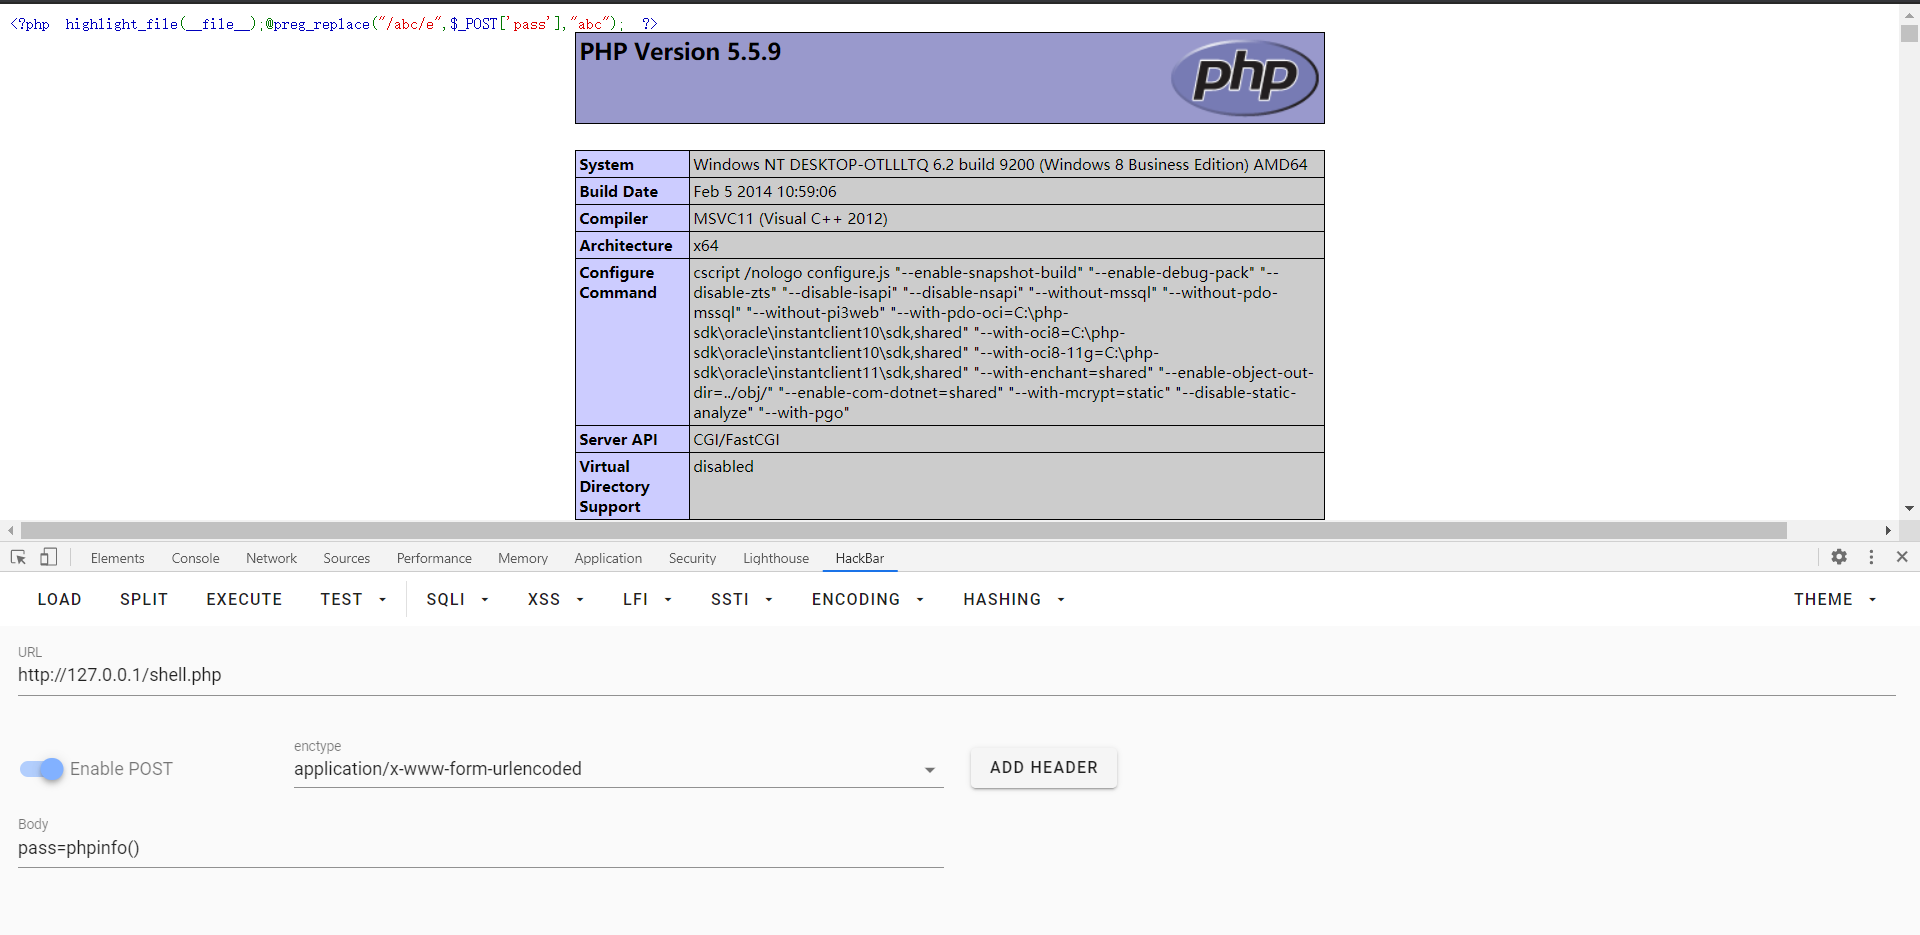Click the horizontal page scrollbar
This screenshot has height=935, width=1920.
[903, 530]
